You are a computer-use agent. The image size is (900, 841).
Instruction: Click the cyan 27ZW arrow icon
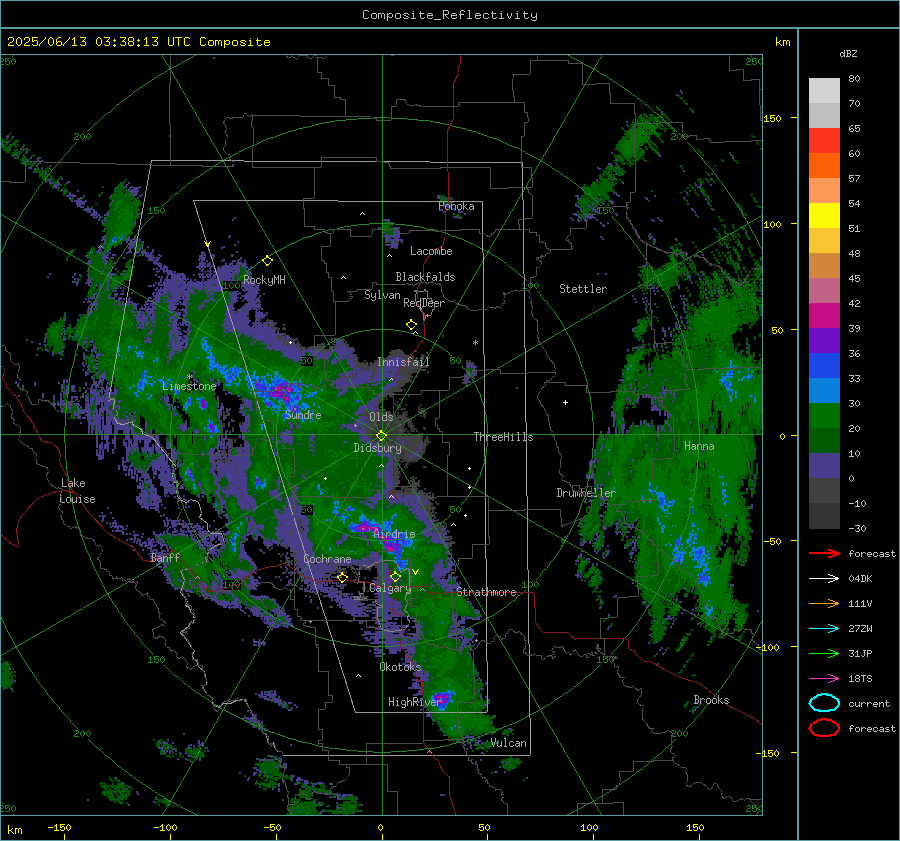click(824, 628)
